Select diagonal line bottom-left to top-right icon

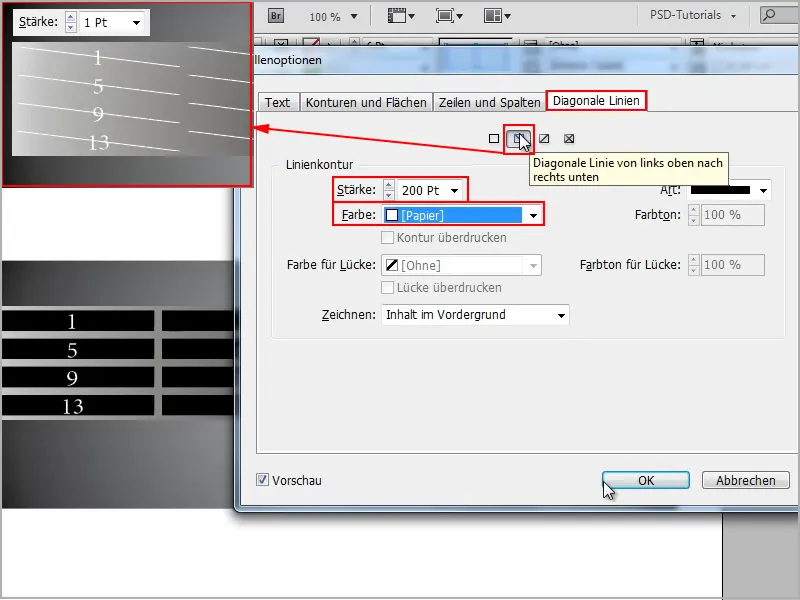pos(544,139)
